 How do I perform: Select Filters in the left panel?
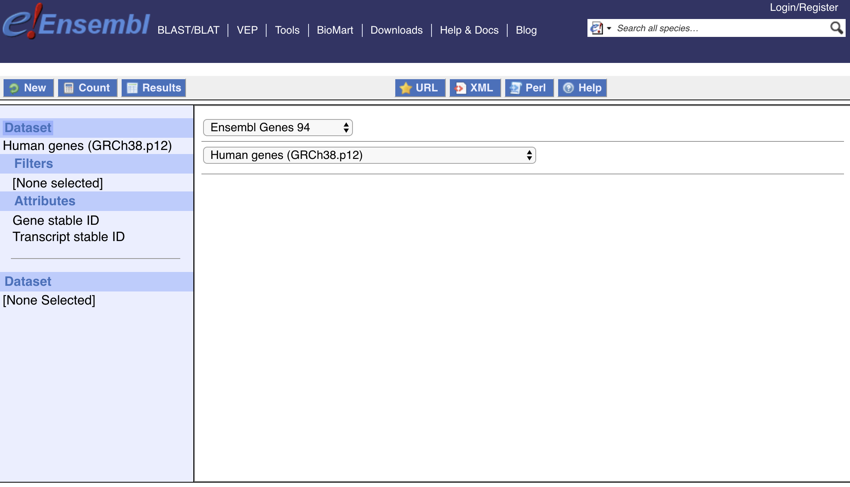(x=33, y=164)
